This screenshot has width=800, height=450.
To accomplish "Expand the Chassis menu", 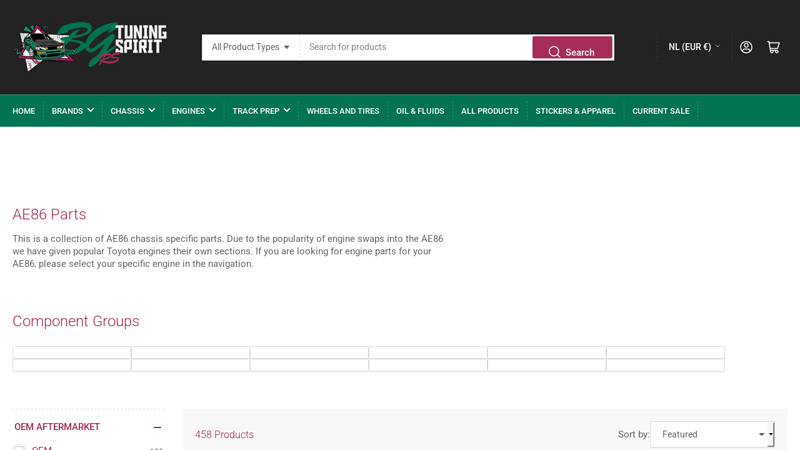I will coord(132,111).
